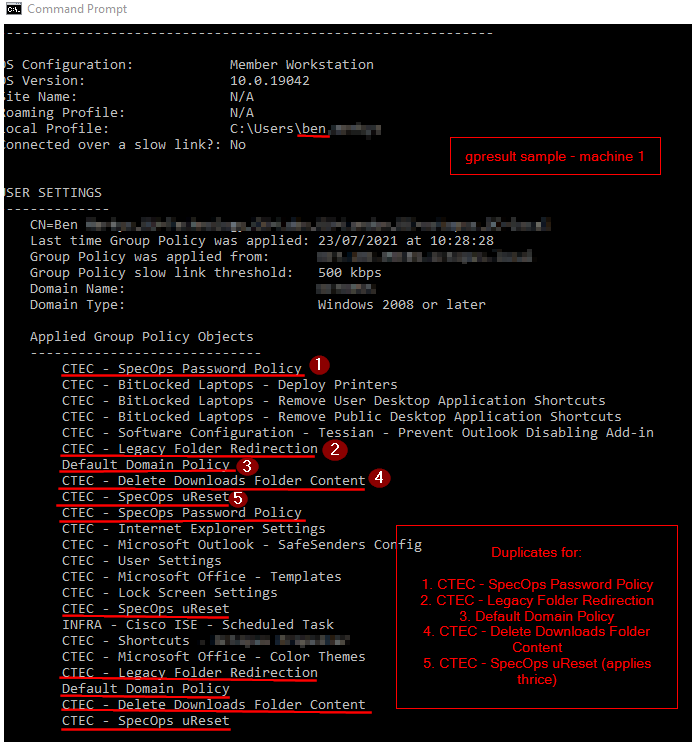Click the OS version value '10.0.19042'
The width and height of the screenshot is (698, 749).
(x=269, y=81)
